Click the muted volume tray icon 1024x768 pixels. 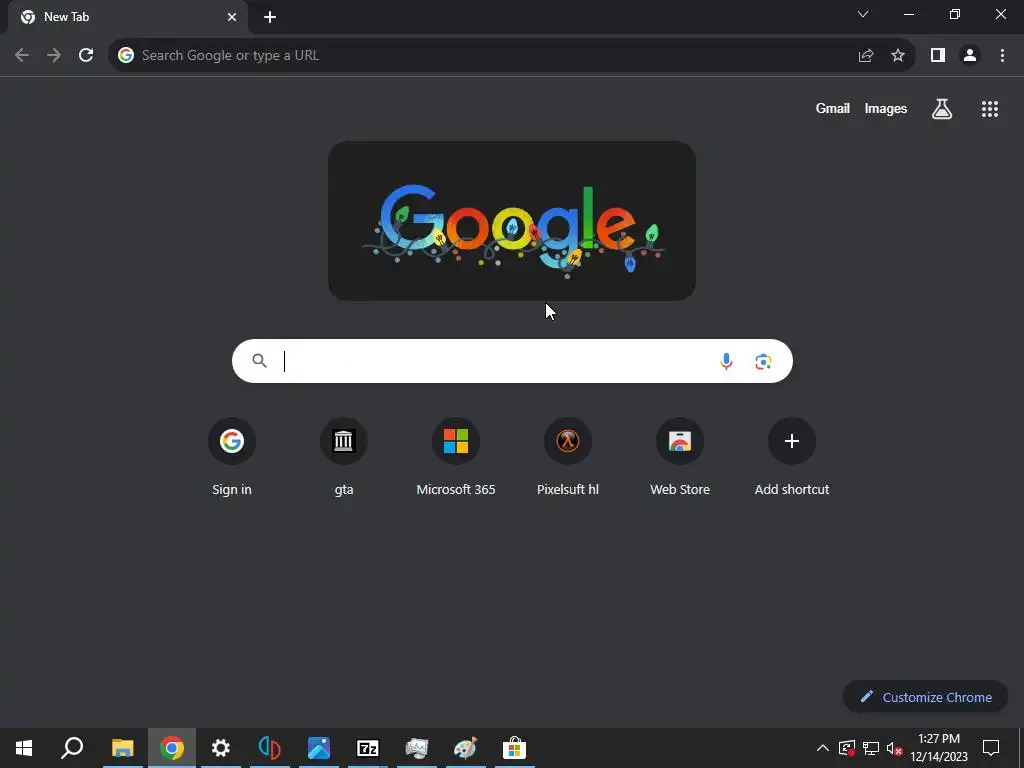tap(894, 748)
